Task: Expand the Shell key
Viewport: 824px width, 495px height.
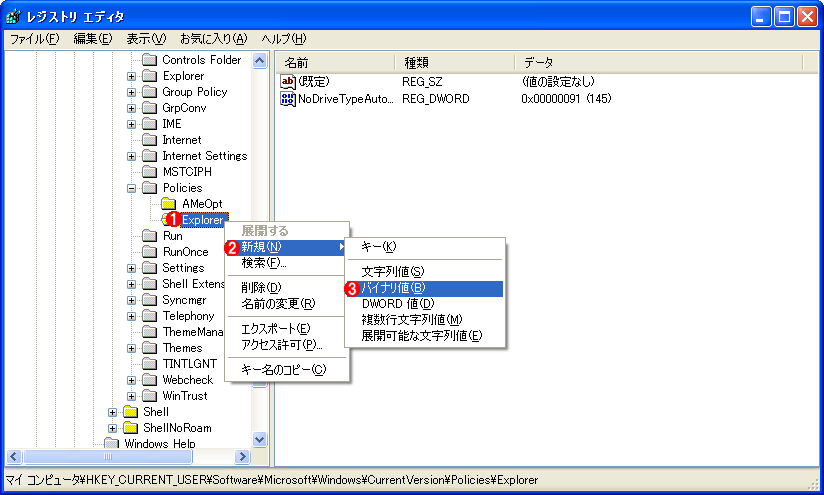Action: [112, 412]
